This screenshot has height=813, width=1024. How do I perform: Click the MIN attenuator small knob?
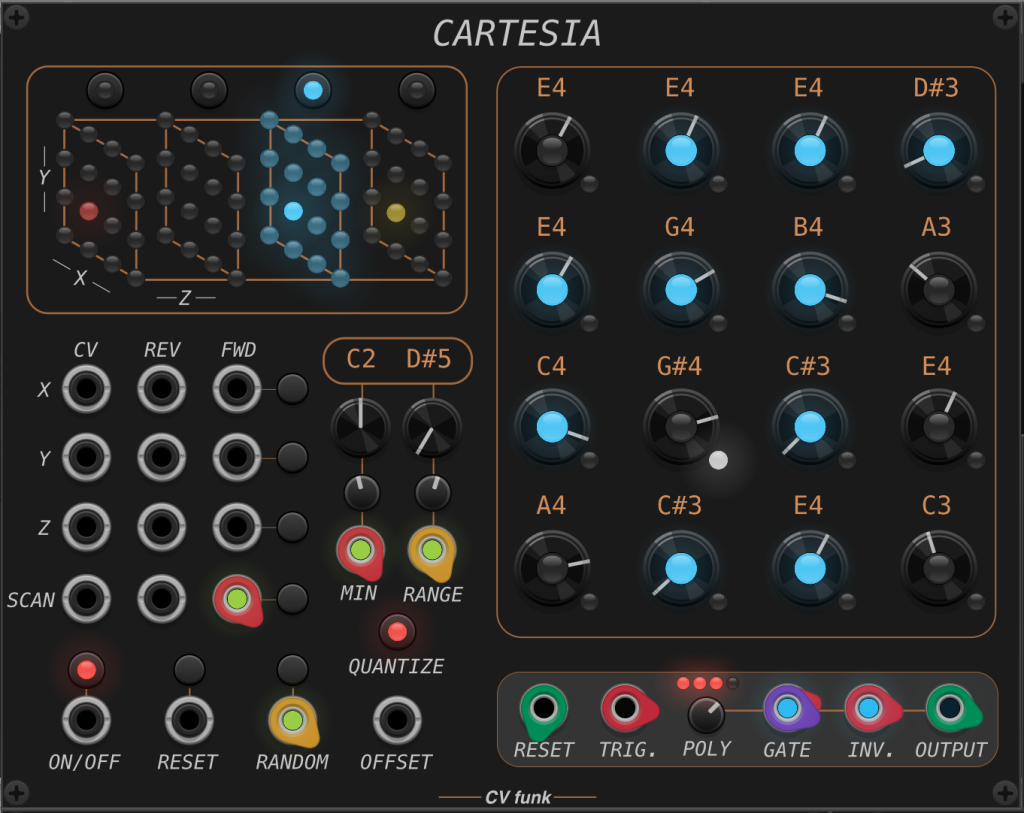362,493
